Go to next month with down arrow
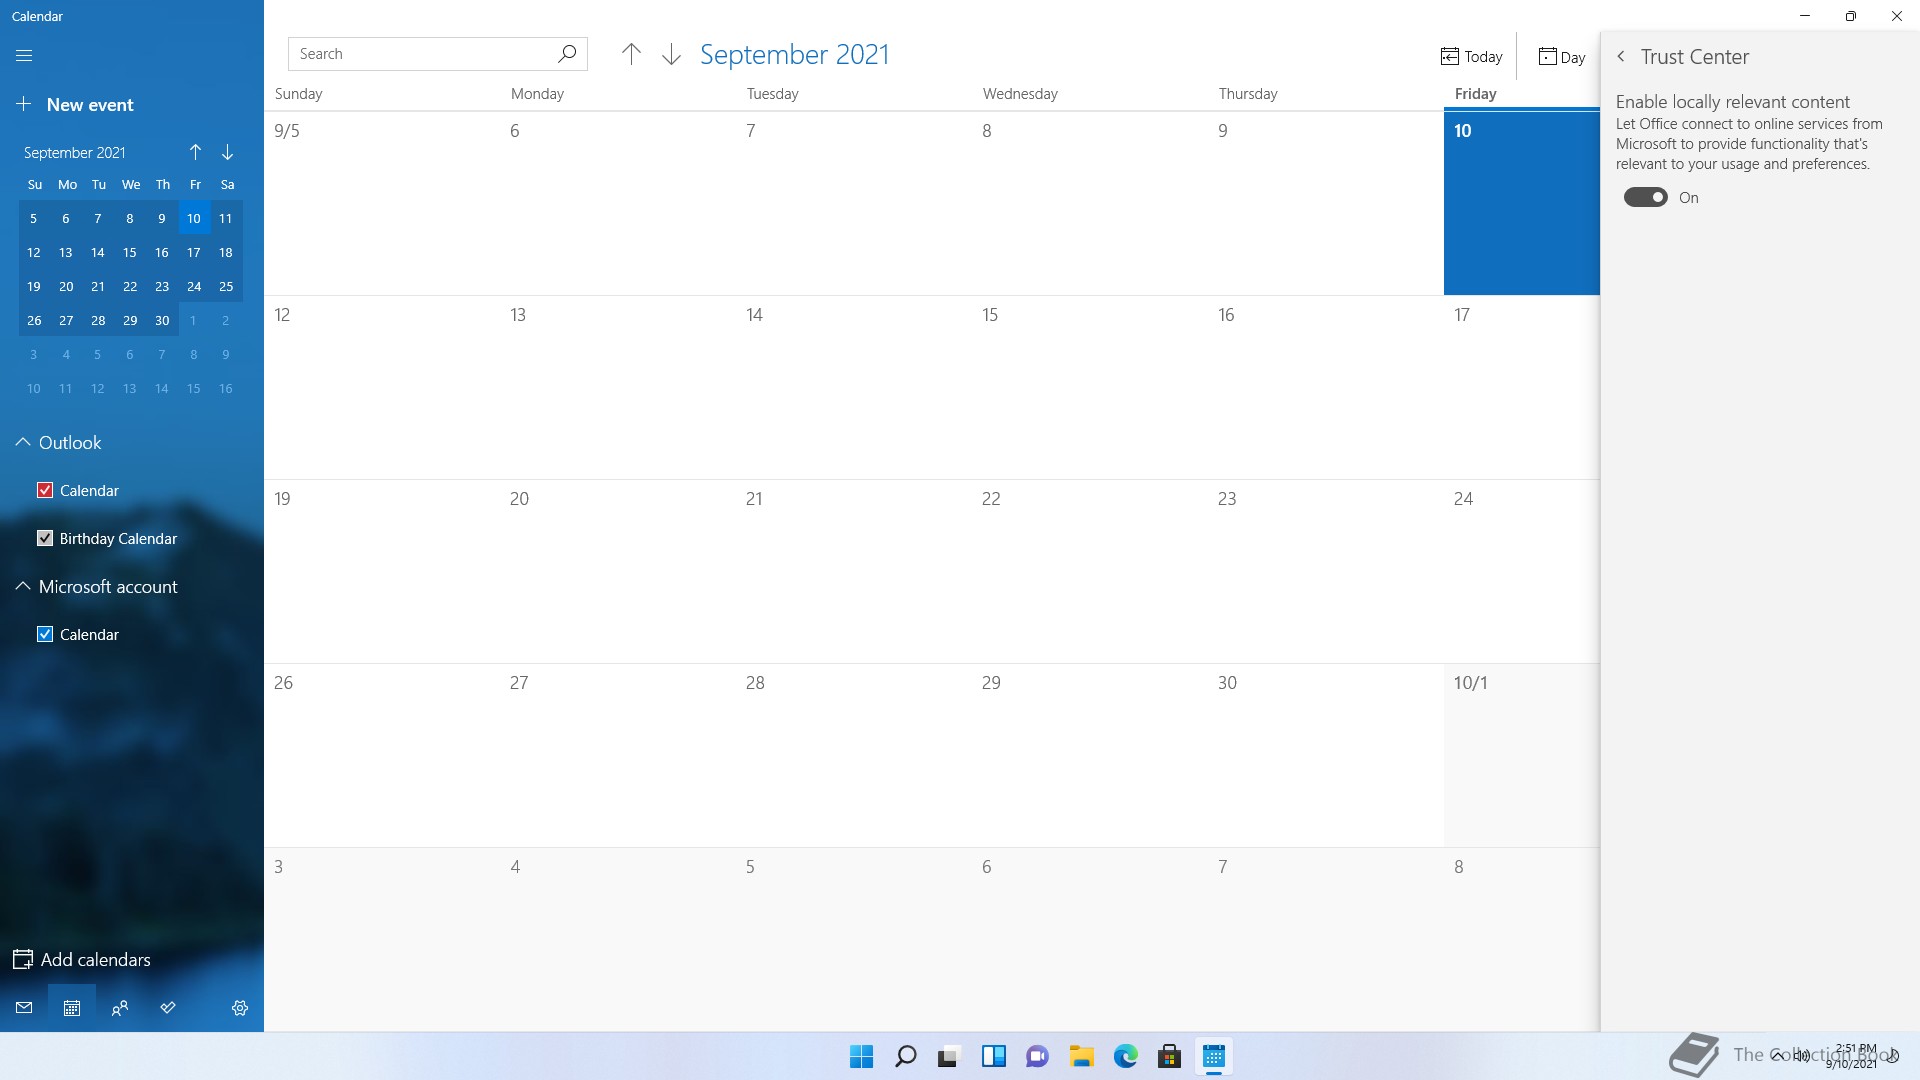 point(671,55)
